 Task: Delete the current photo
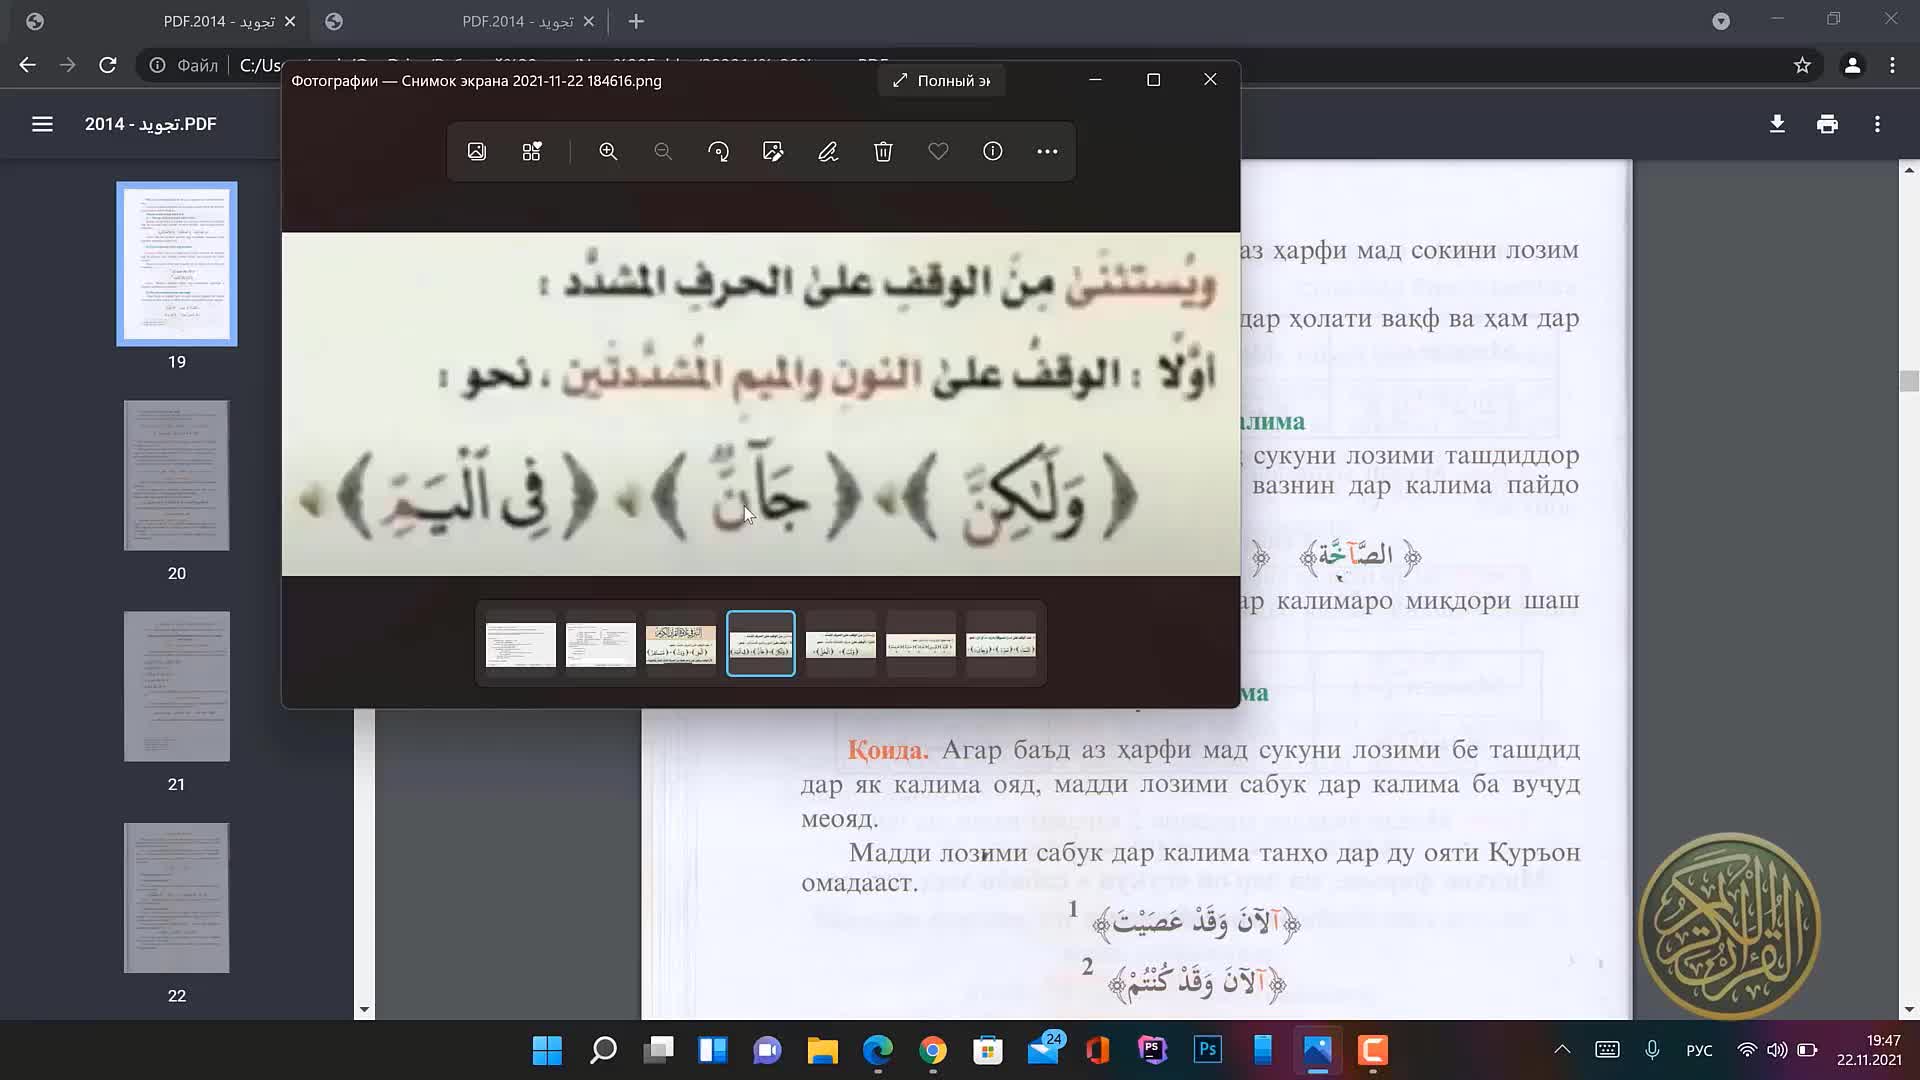883,151
